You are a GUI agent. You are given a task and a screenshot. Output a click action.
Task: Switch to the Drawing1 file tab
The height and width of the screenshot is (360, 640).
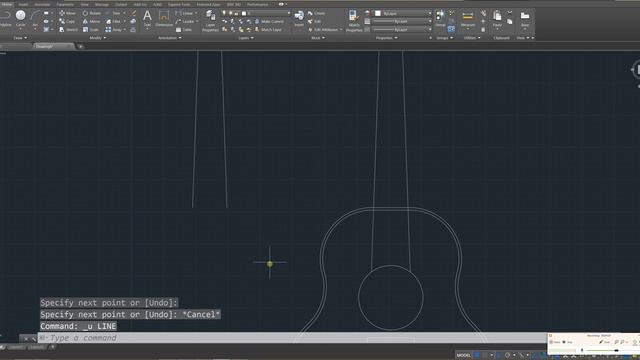point(53,47)
